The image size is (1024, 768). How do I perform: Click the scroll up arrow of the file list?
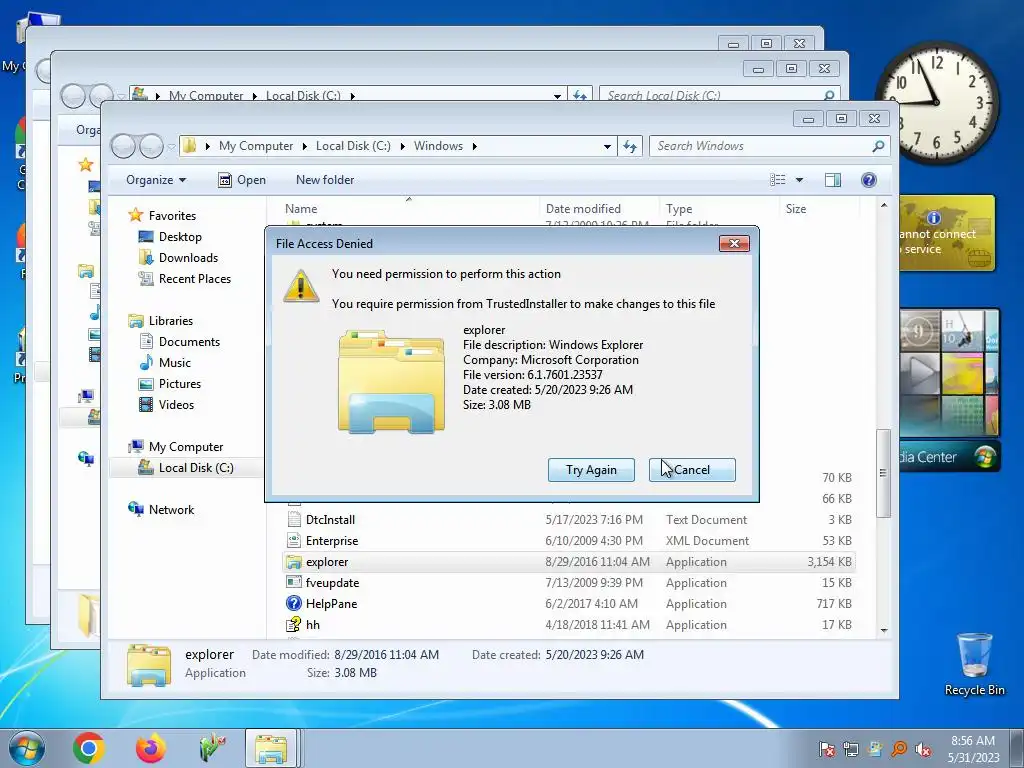pyautogui.click(x=884, y=205)
